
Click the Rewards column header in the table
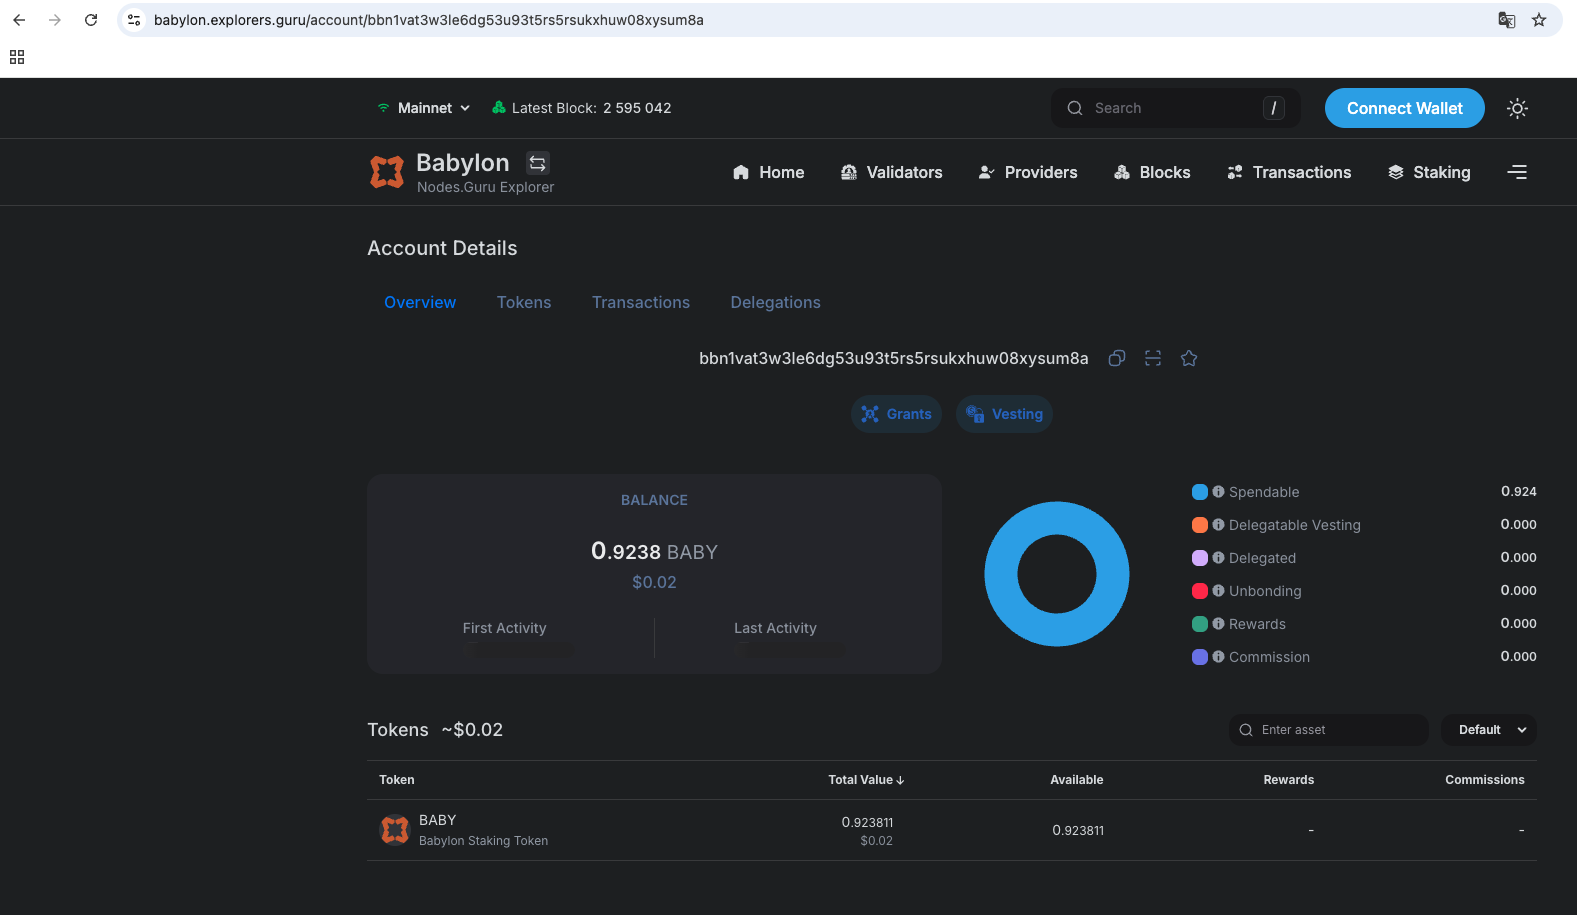[1288, 780]
